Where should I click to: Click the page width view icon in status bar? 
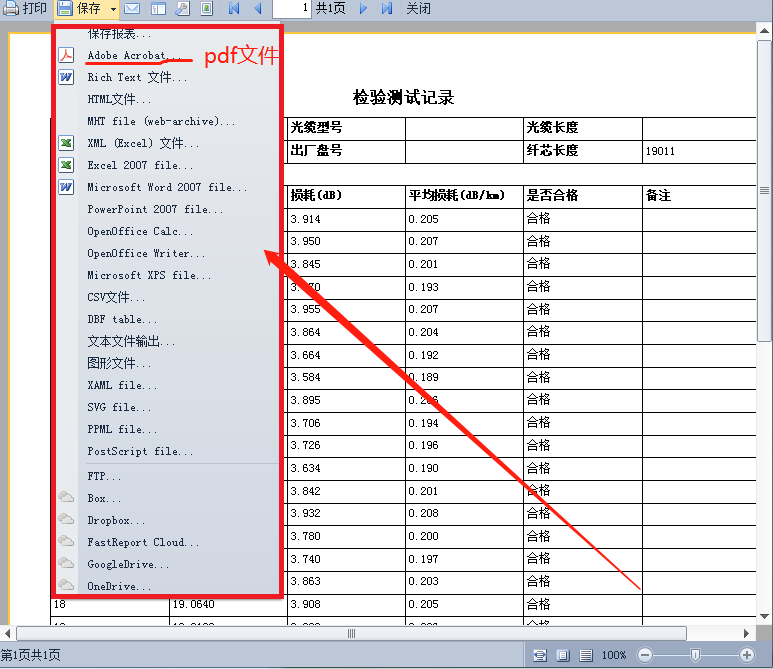click(540, 655)
